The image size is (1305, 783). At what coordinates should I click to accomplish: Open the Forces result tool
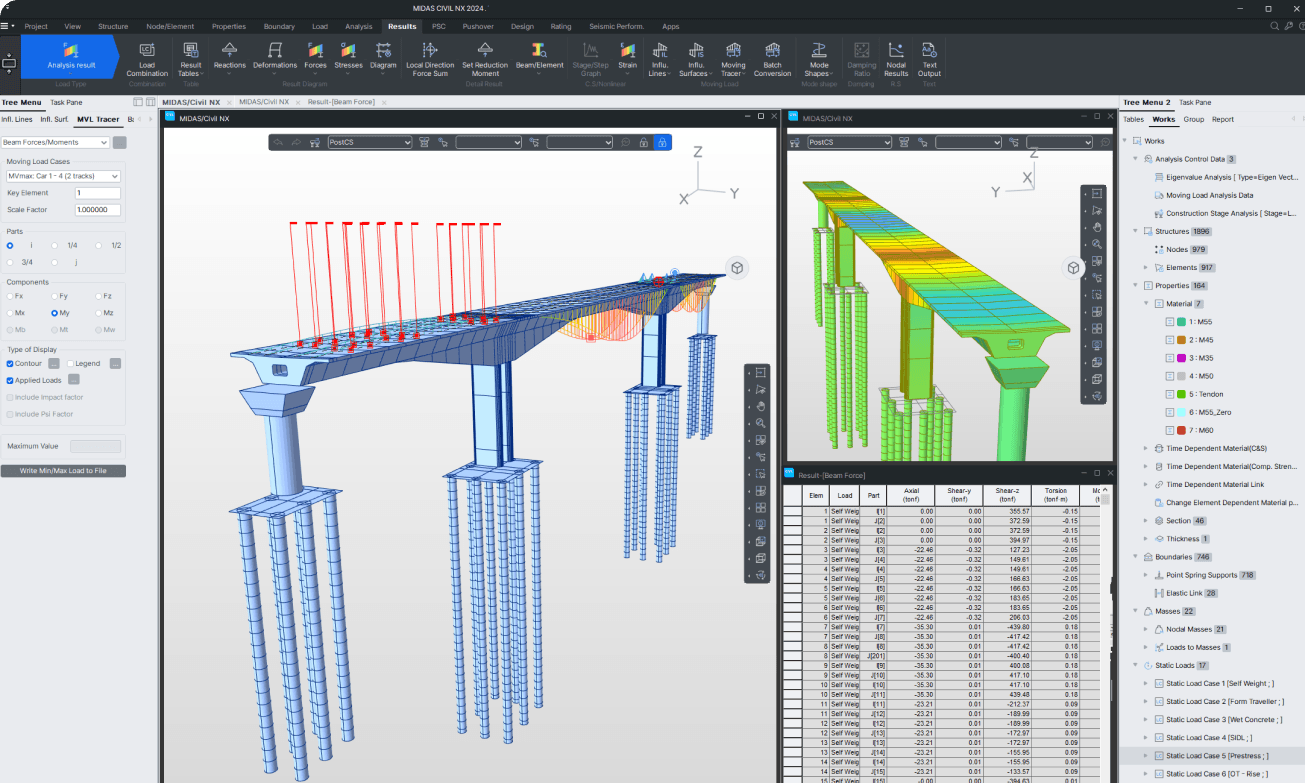click(x=315, y=56)
